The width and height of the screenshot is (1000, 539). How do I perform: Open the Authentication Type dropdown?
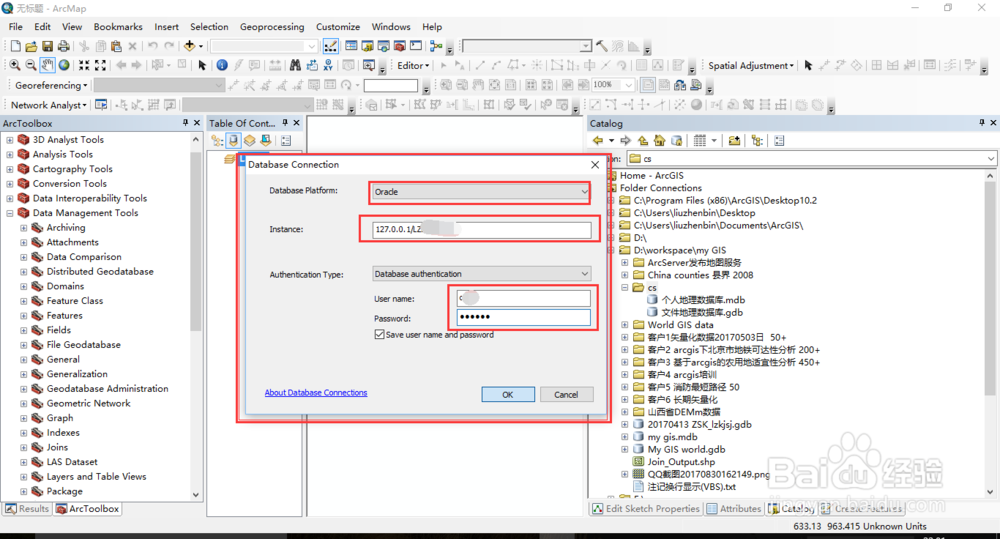[x=584, y=274]
